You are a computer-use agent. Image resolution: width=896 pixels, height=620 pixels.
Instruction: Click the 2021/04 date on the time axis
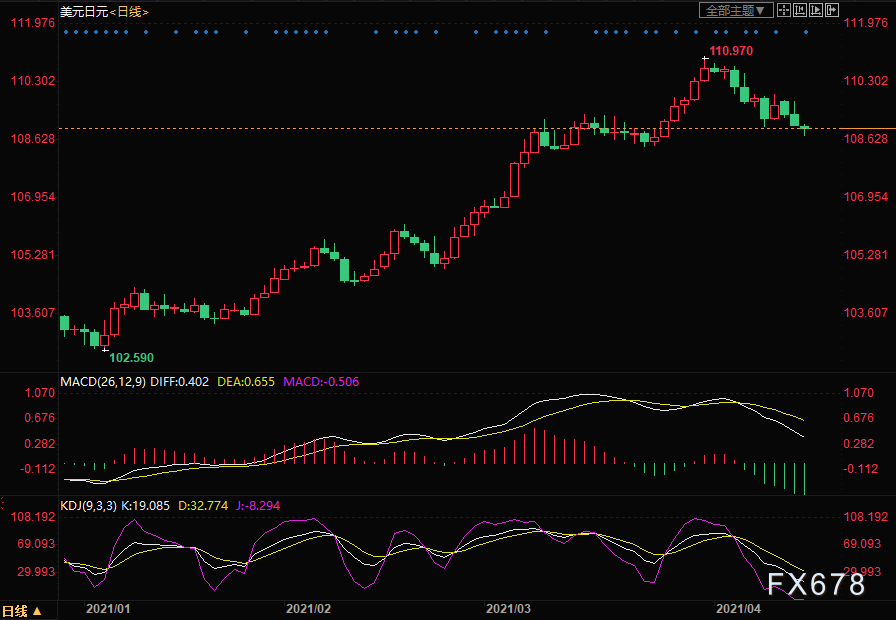pyautogui.click(x=738, y=608)
